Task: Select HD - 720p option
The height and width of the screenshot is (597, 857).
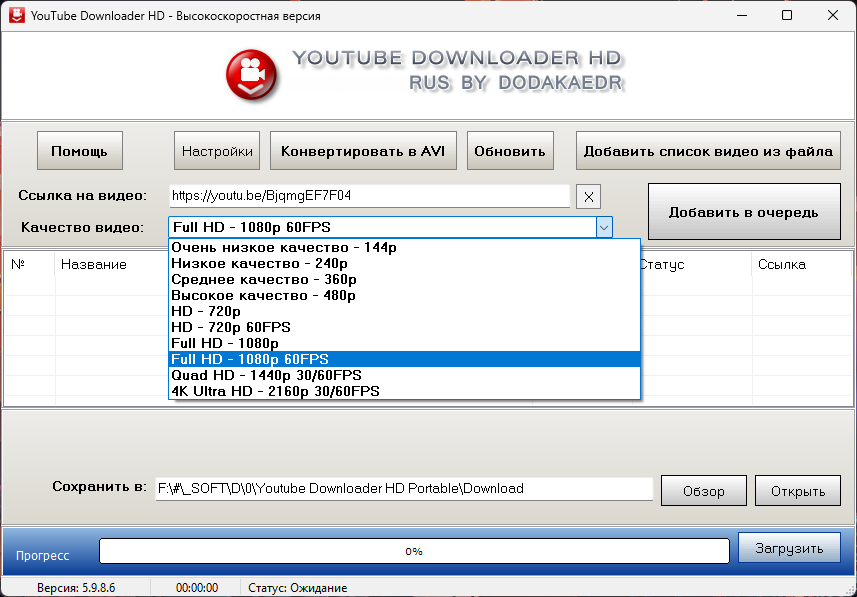Action: (404, 311)
